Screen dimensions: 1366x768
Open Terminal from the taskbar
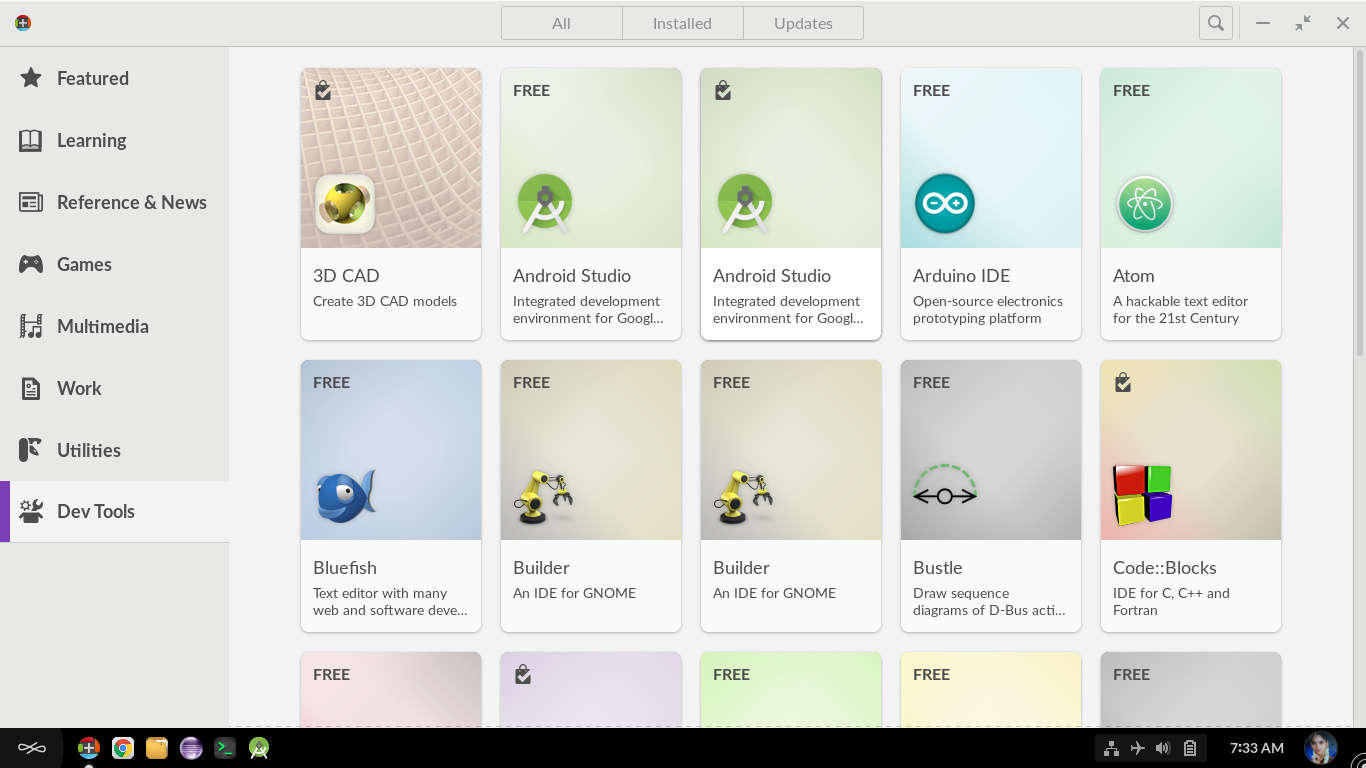point(225,748)
